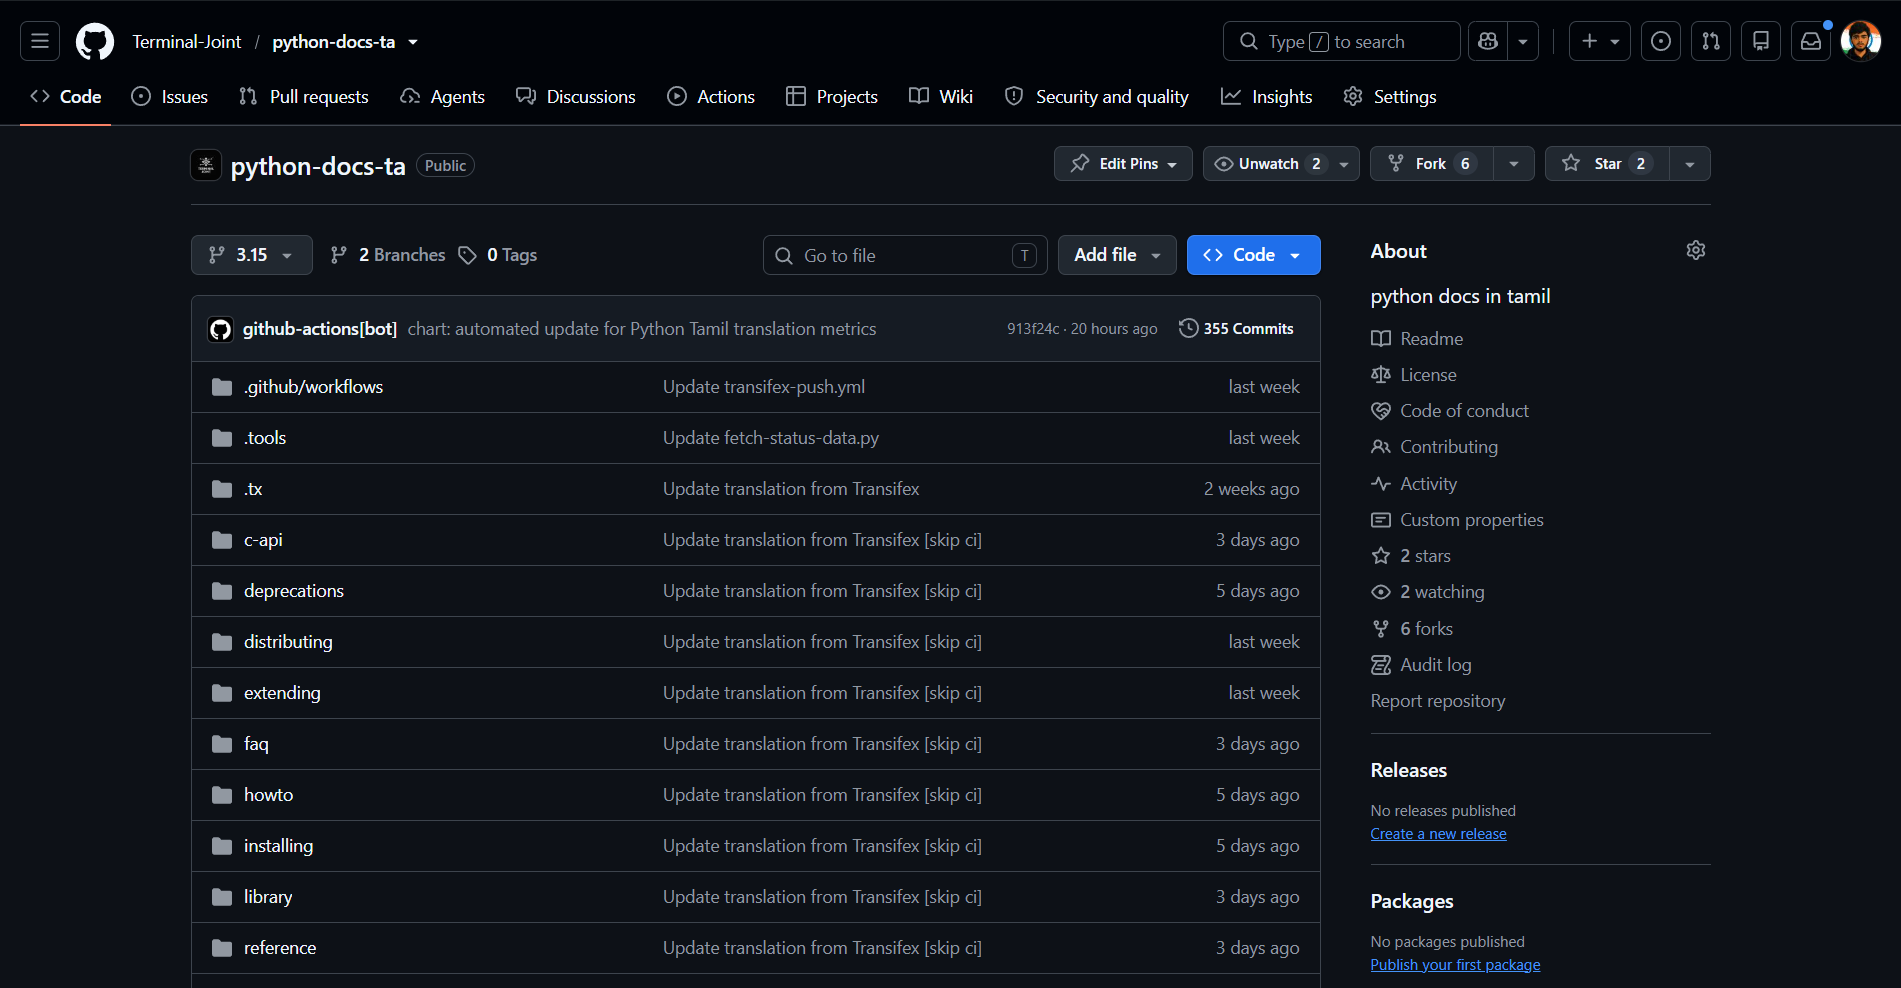Open the About section settings gear
1901x988 pixels.
point(1696,250)
